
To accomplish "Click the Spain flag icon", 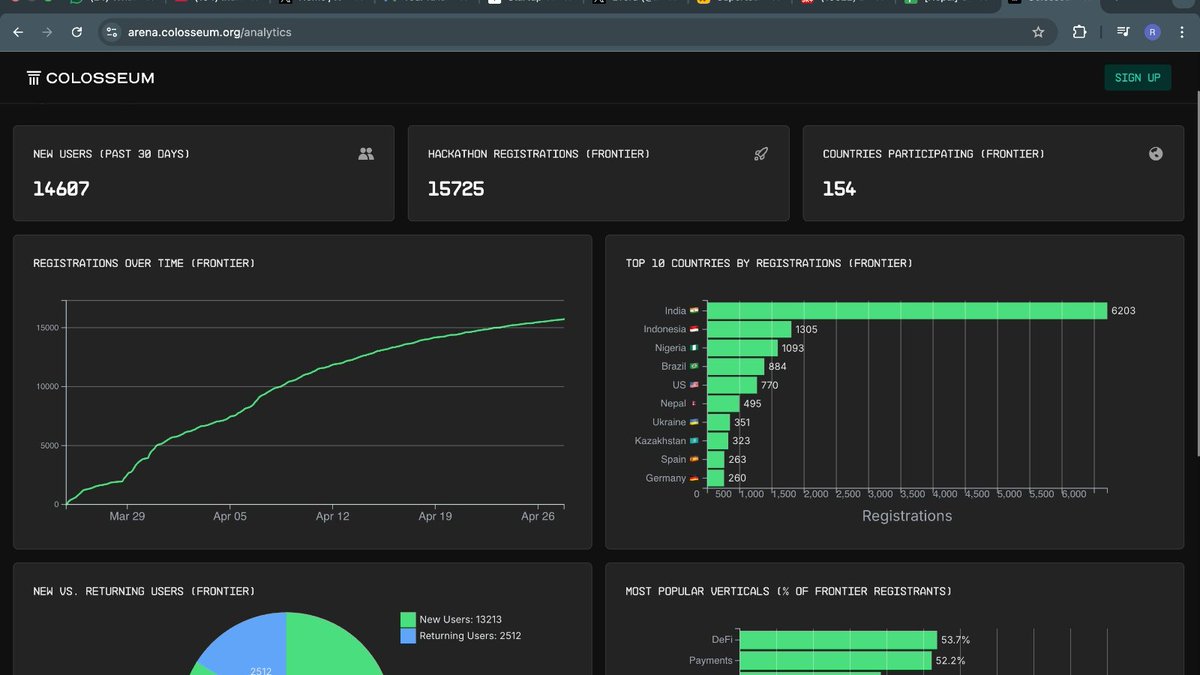I will 694,459.
